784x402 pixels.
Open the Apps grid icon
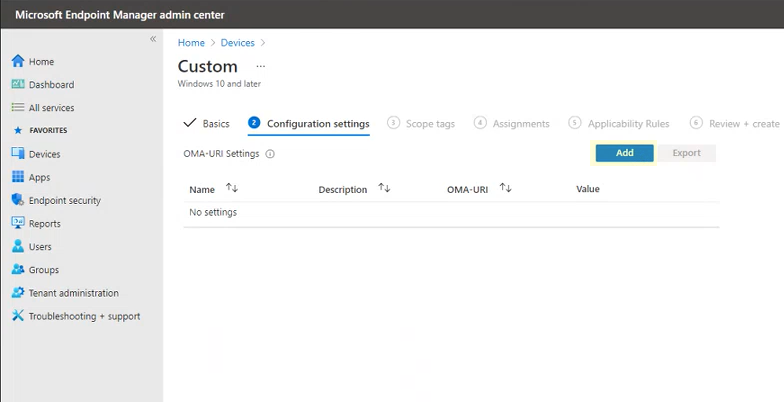17,177
